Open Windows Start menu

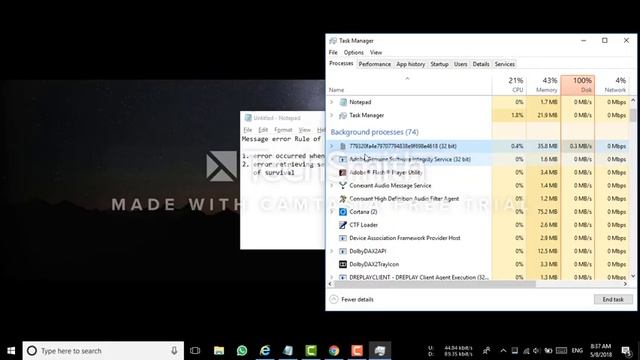[x=11, y=351]
